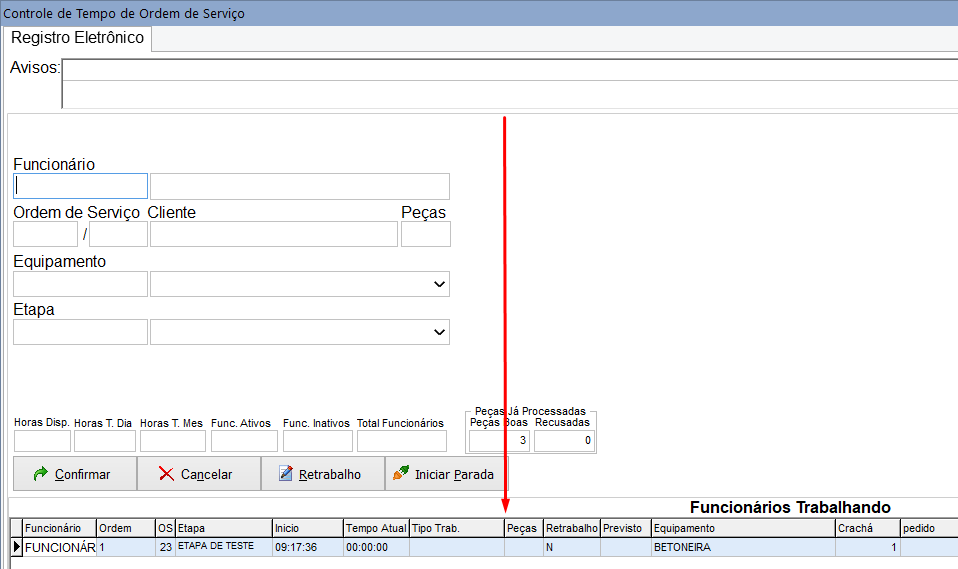Click the Func. Inativos field
The height and width of the screenshot is (569, 958).
tap(318, 441)
